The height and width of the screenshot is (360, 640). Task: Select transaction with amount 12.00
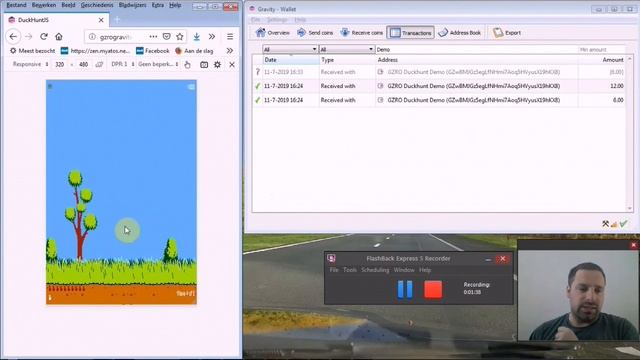tap(439, 86)
